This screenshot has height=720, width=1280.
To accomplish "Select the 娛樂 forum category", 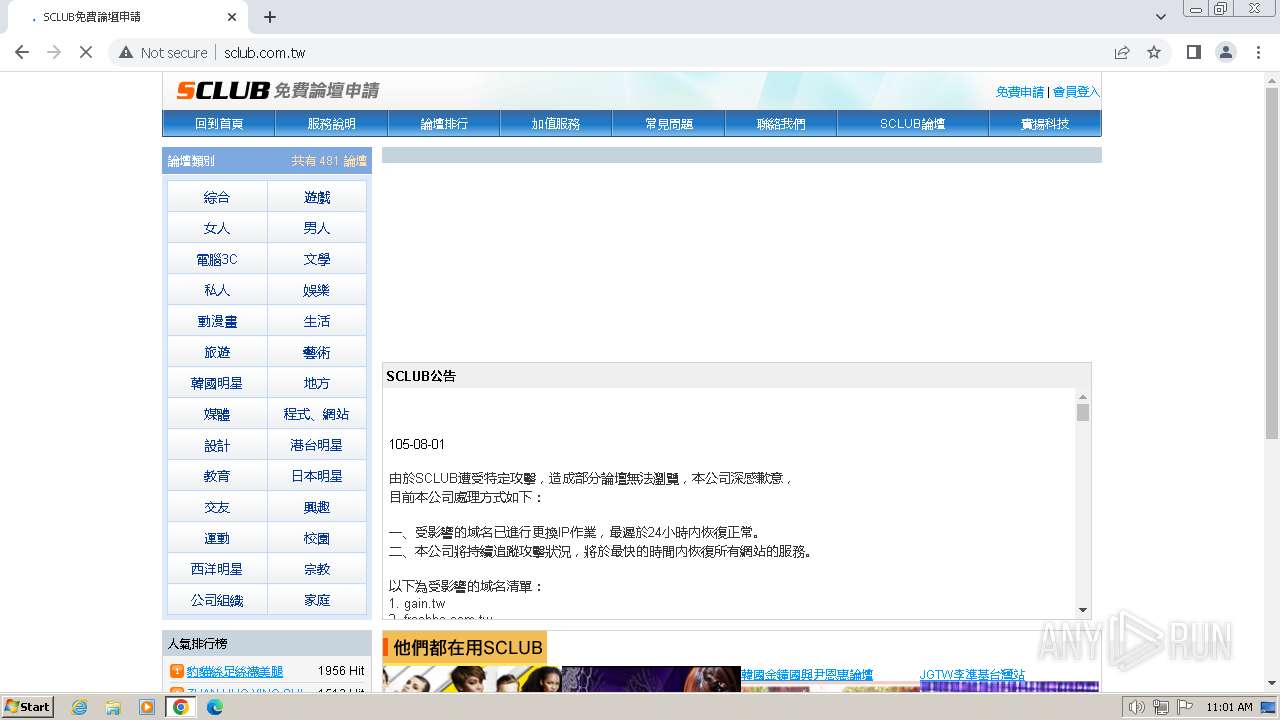I will [x=317, y=290].
